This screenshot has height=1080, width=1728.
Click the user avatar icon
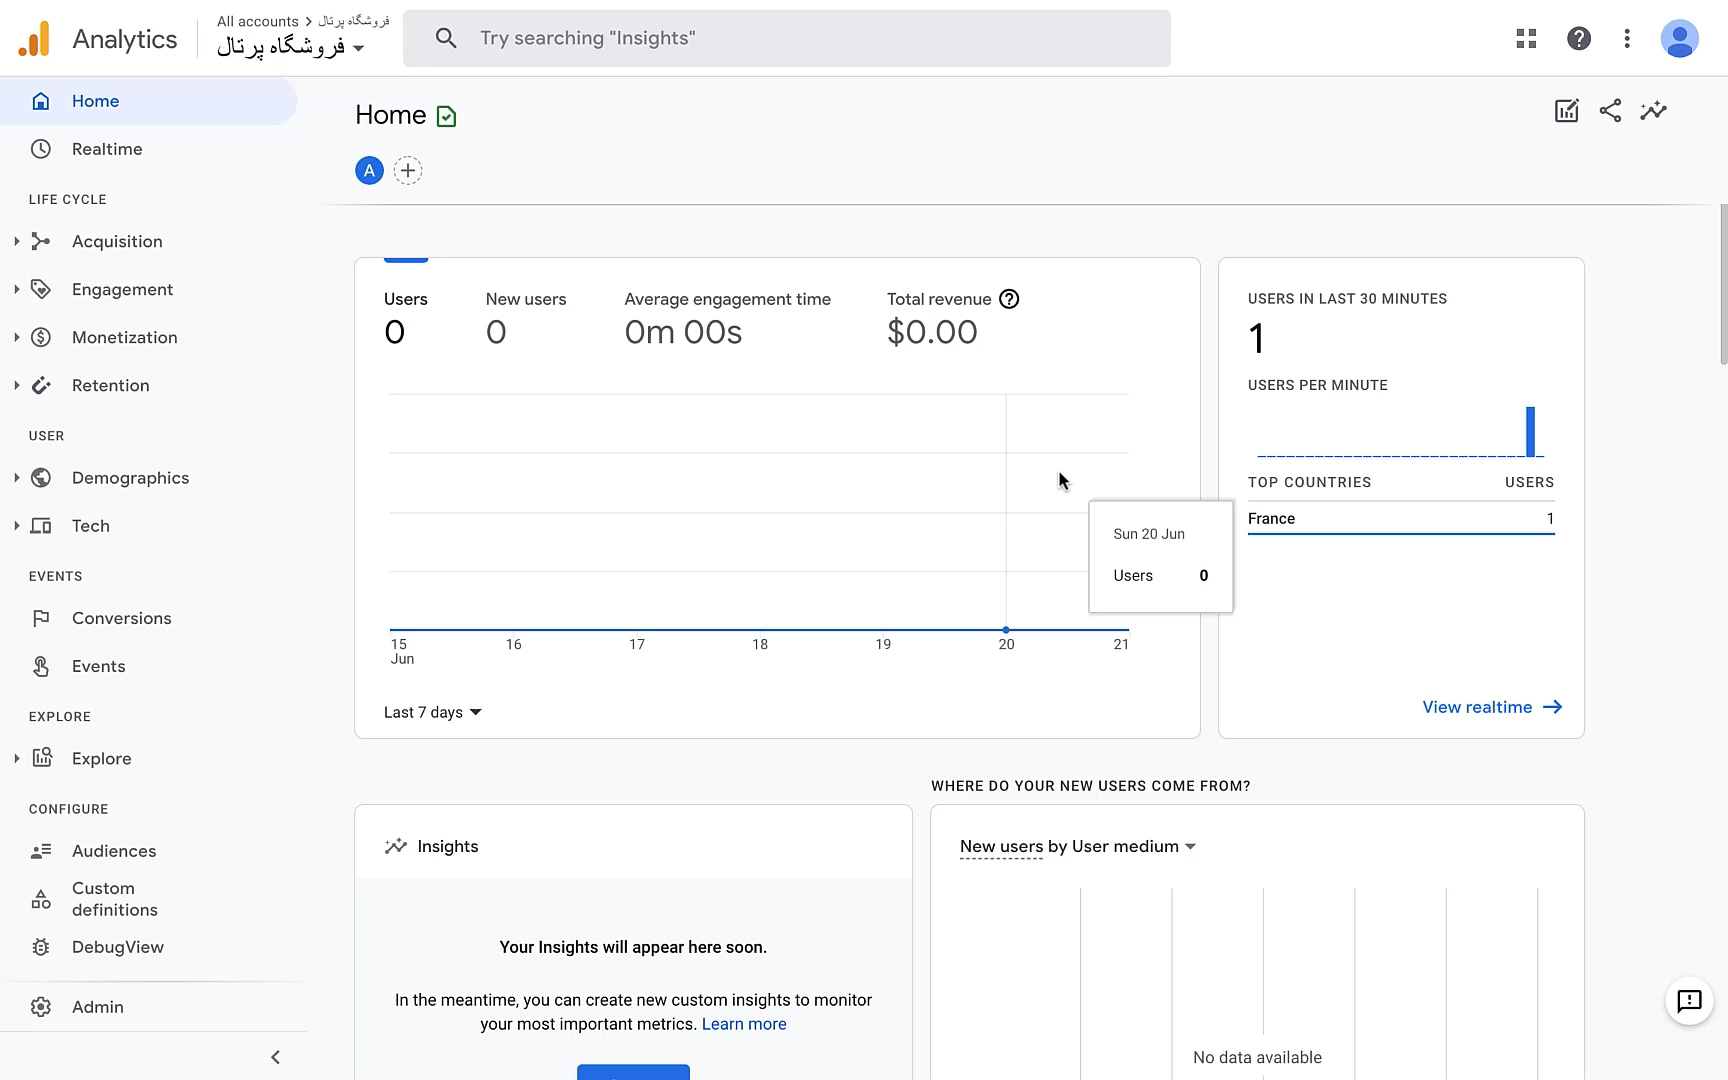pos(1680,38)
